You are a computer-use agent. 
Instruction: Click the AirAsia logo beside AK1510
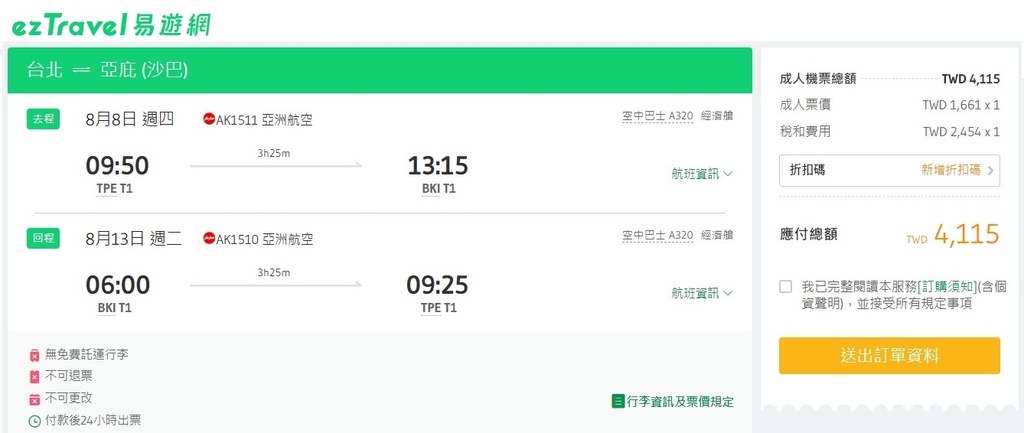(x=209, y=238)
